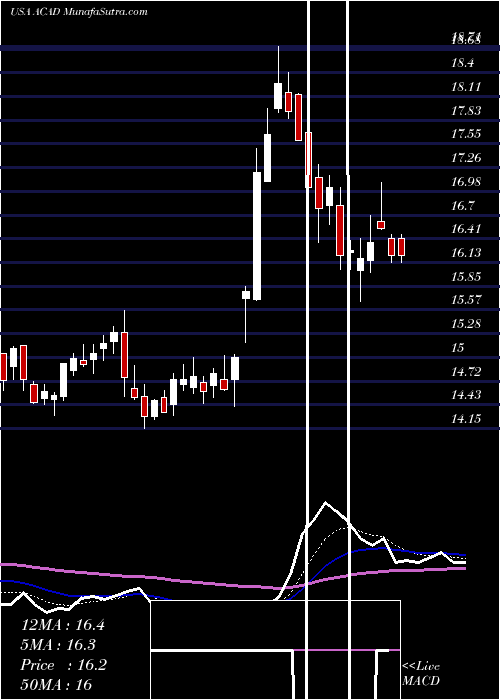Click the 18.11 price axis label

coord(466,87)
